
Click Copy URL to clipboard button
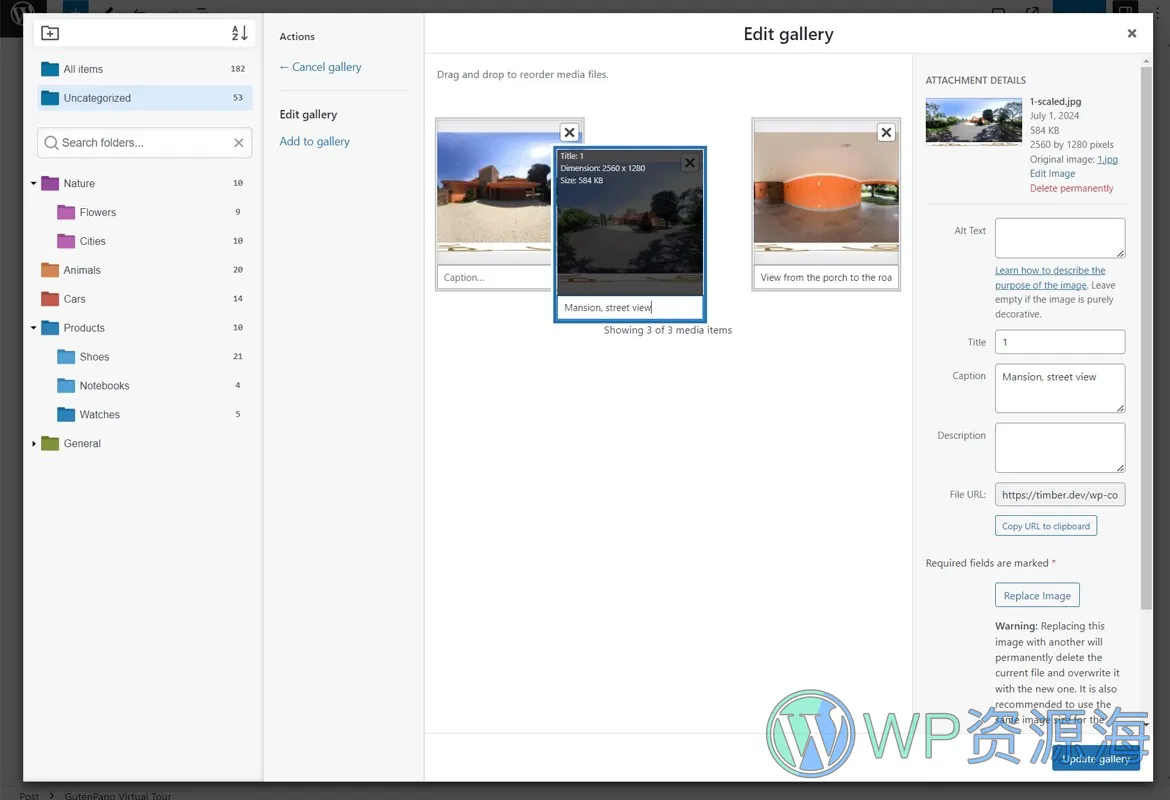(1045, 526)
